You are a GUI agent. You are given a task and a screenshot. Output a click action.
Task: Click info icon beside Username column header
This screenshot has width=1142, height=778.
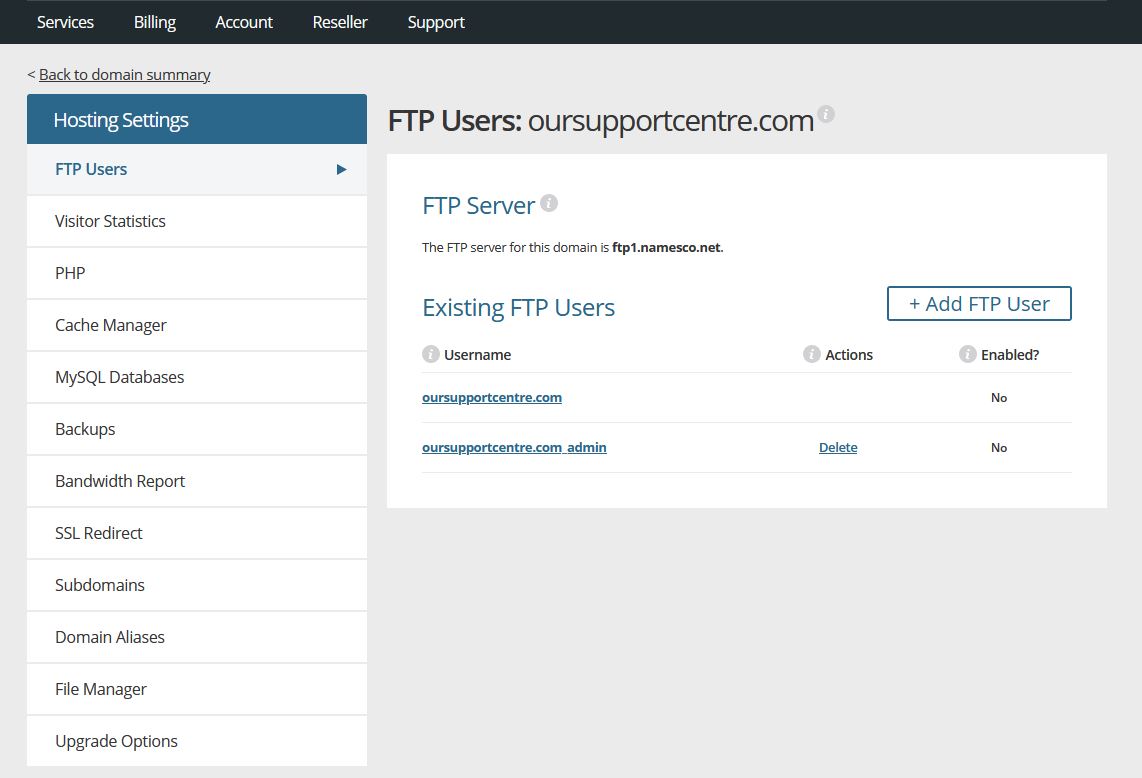(x=431, y=354)
